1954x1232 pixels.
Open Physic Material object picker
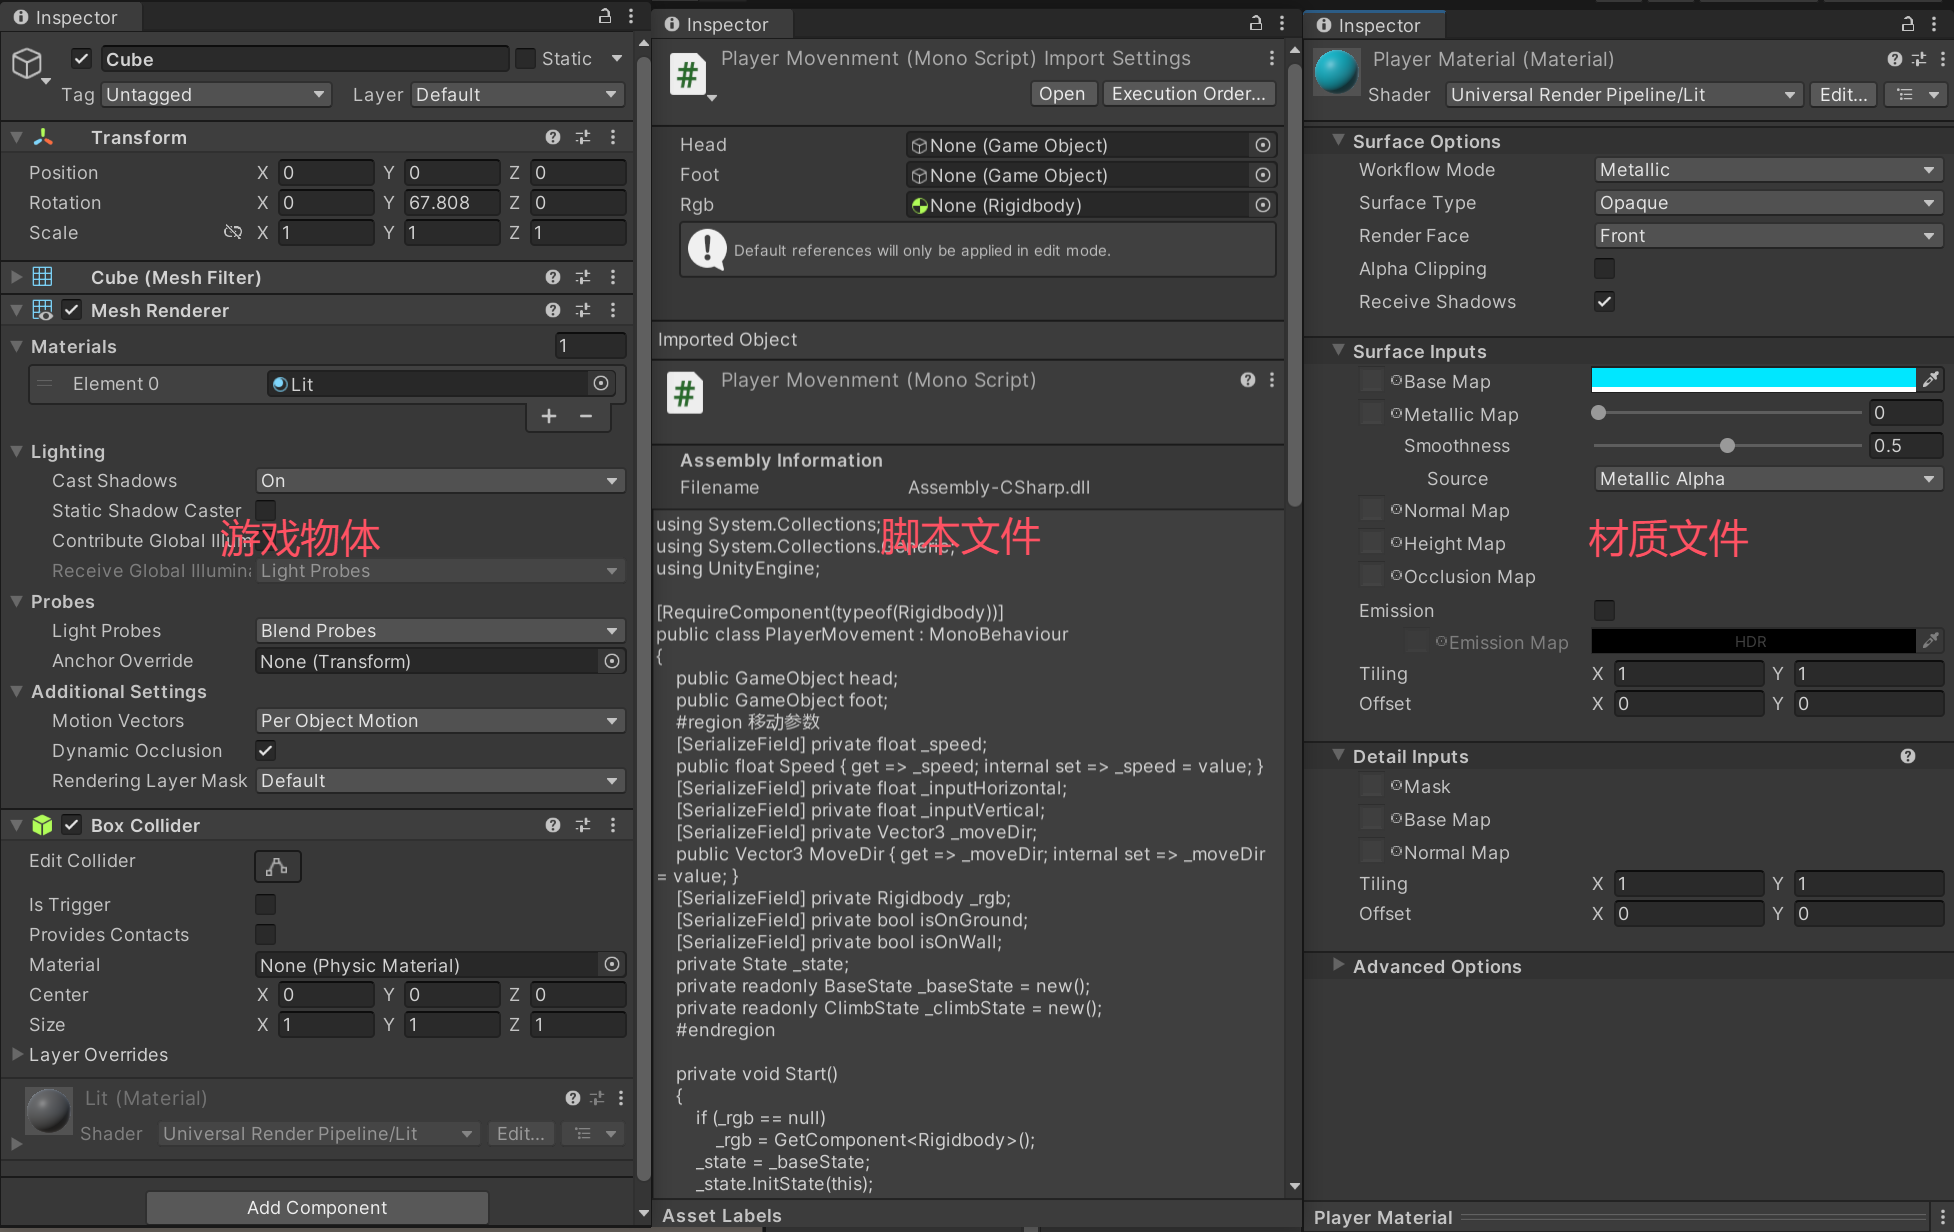coord(612,964)
